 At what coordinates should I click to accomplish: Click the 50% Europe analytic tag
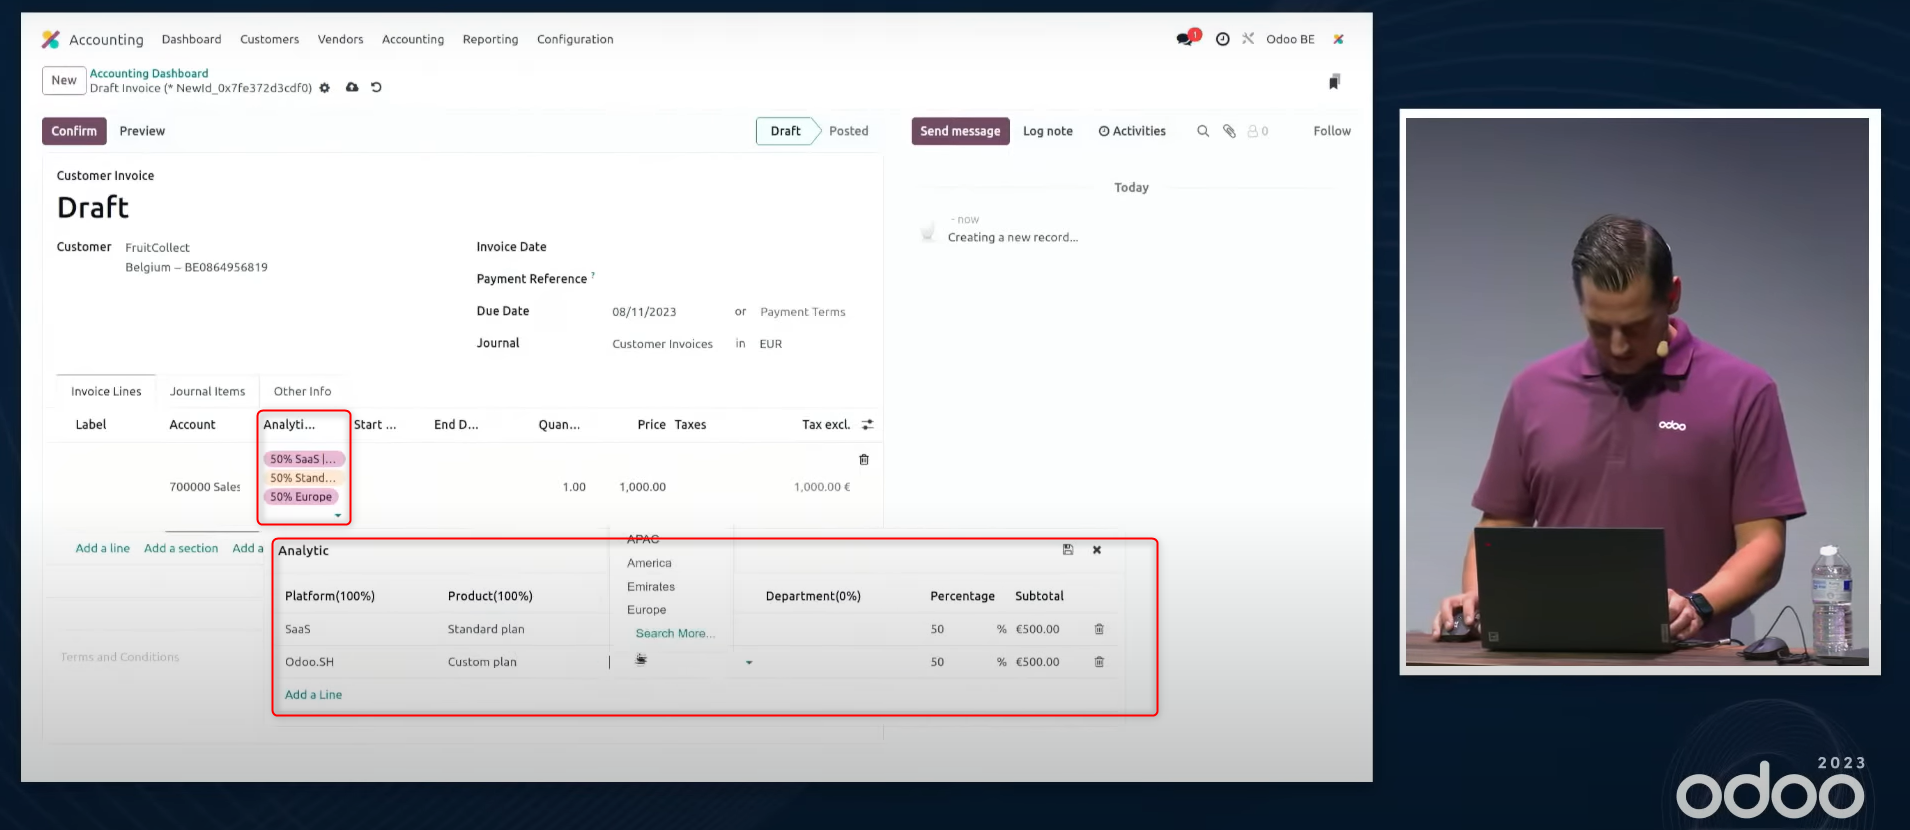click(x=301, y=497)
